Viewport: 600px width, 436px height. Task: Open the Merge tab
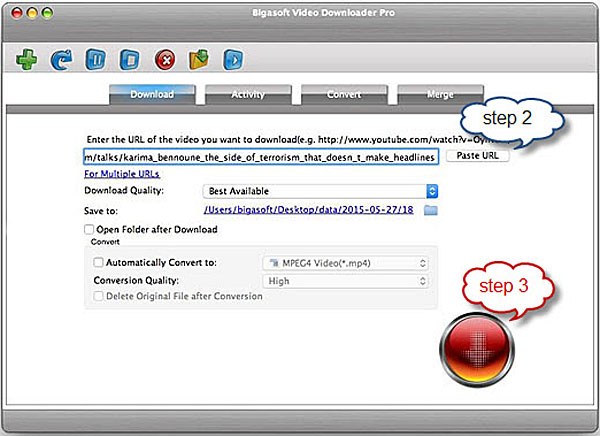click(440, 94)
